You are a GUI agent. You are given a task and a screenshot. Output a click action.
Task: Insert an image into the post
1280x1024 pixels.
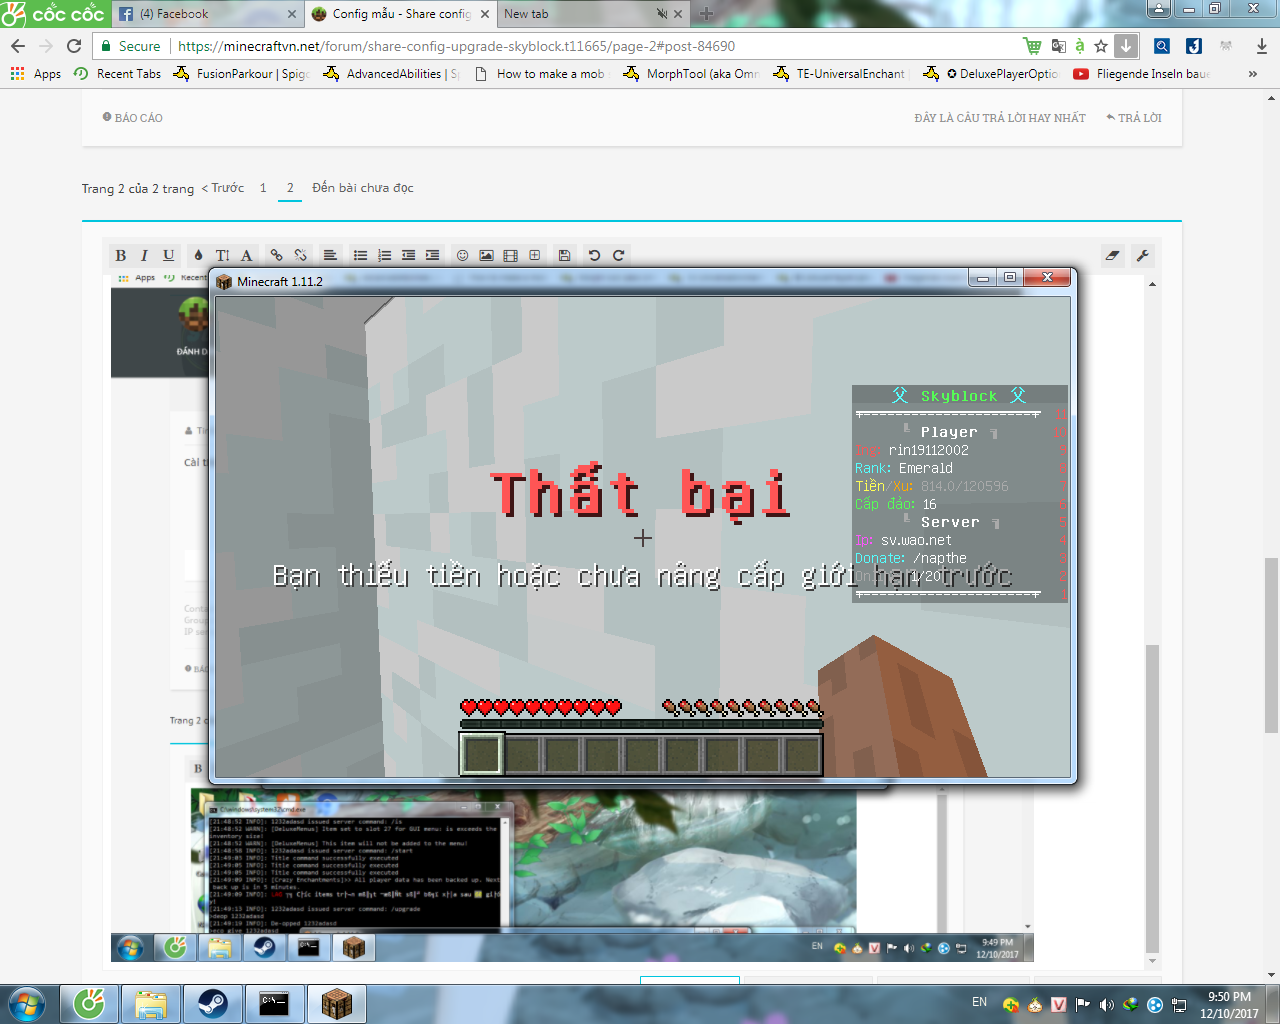[486, 255]
